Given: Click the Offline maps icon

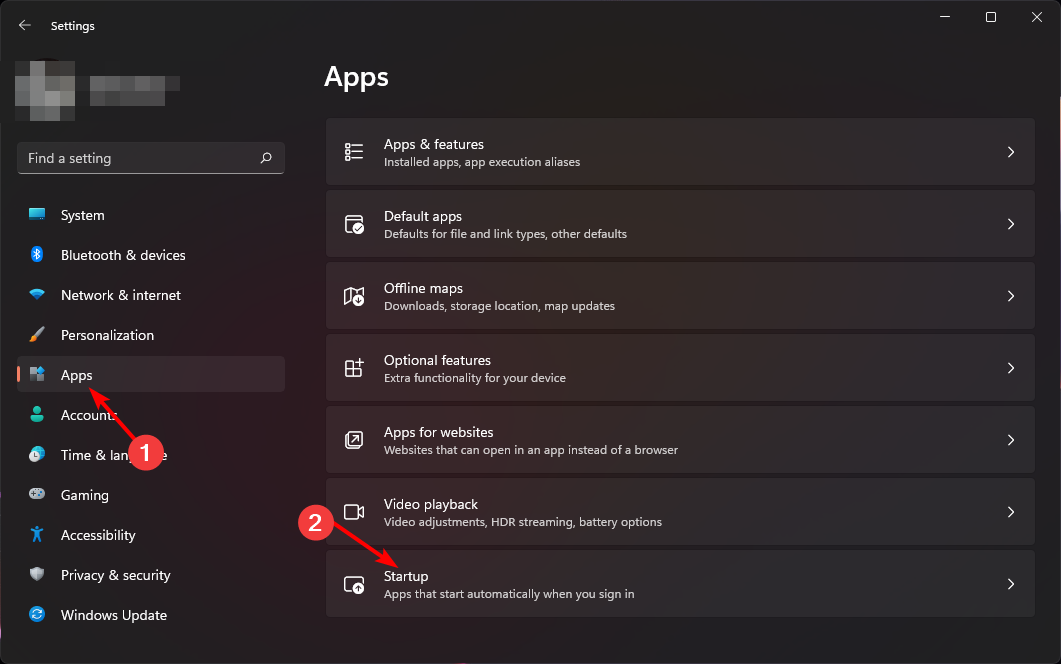Looking at the screenshot, I should (354, 296).
